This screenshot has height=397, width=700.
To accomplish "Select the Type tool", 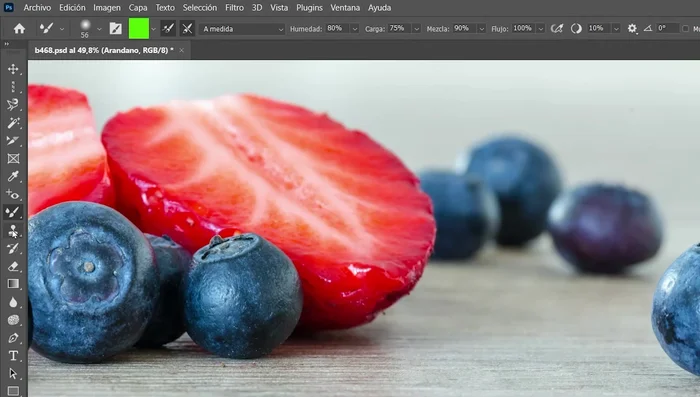I will (13, 356).
